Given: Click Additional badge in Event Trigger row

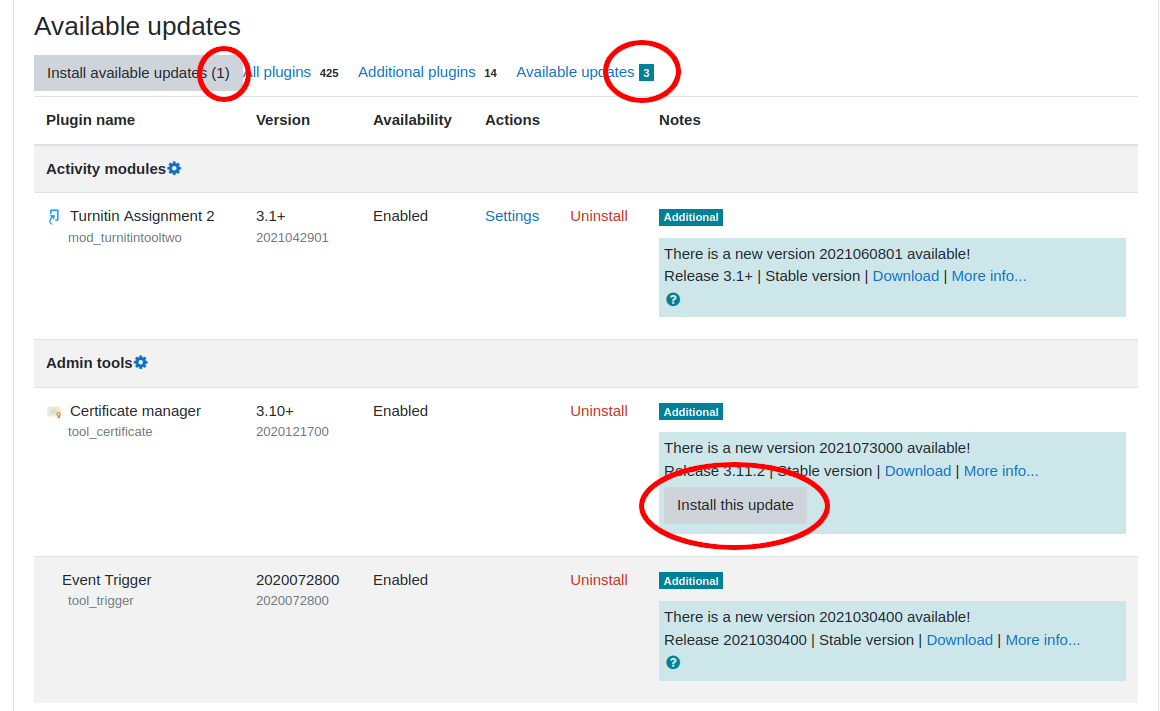Looking at the screenshot, I should pos(691,581).
